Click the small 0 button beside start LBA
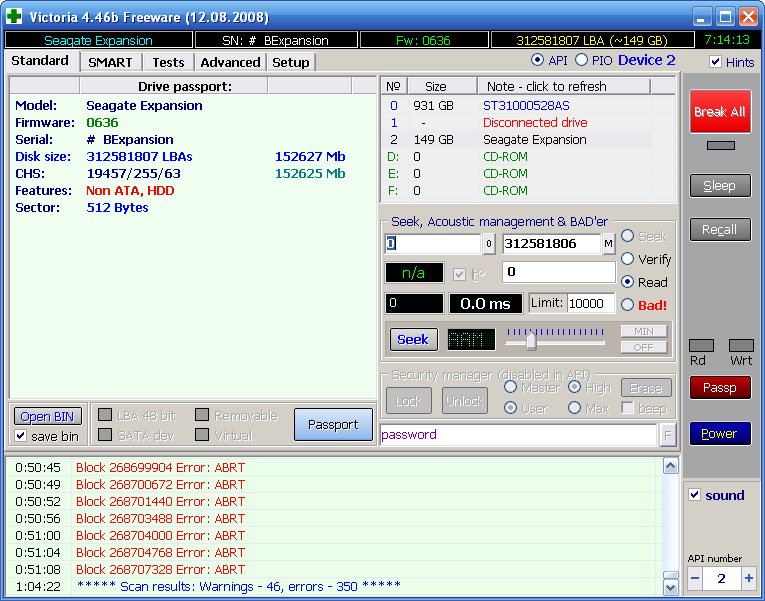765x601 pixels. click(489, 244)
